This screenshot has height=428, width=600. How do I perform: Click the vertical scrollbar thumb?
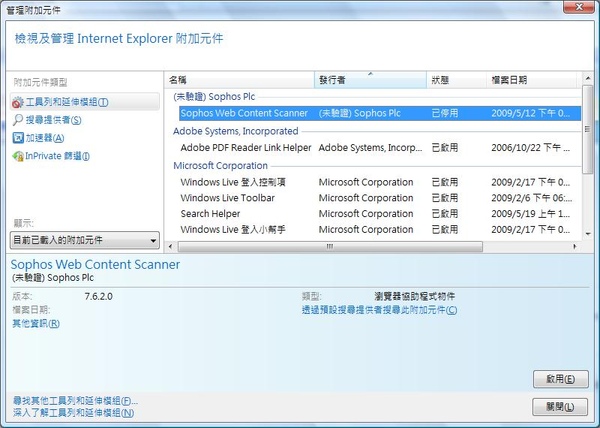(588, 130)
